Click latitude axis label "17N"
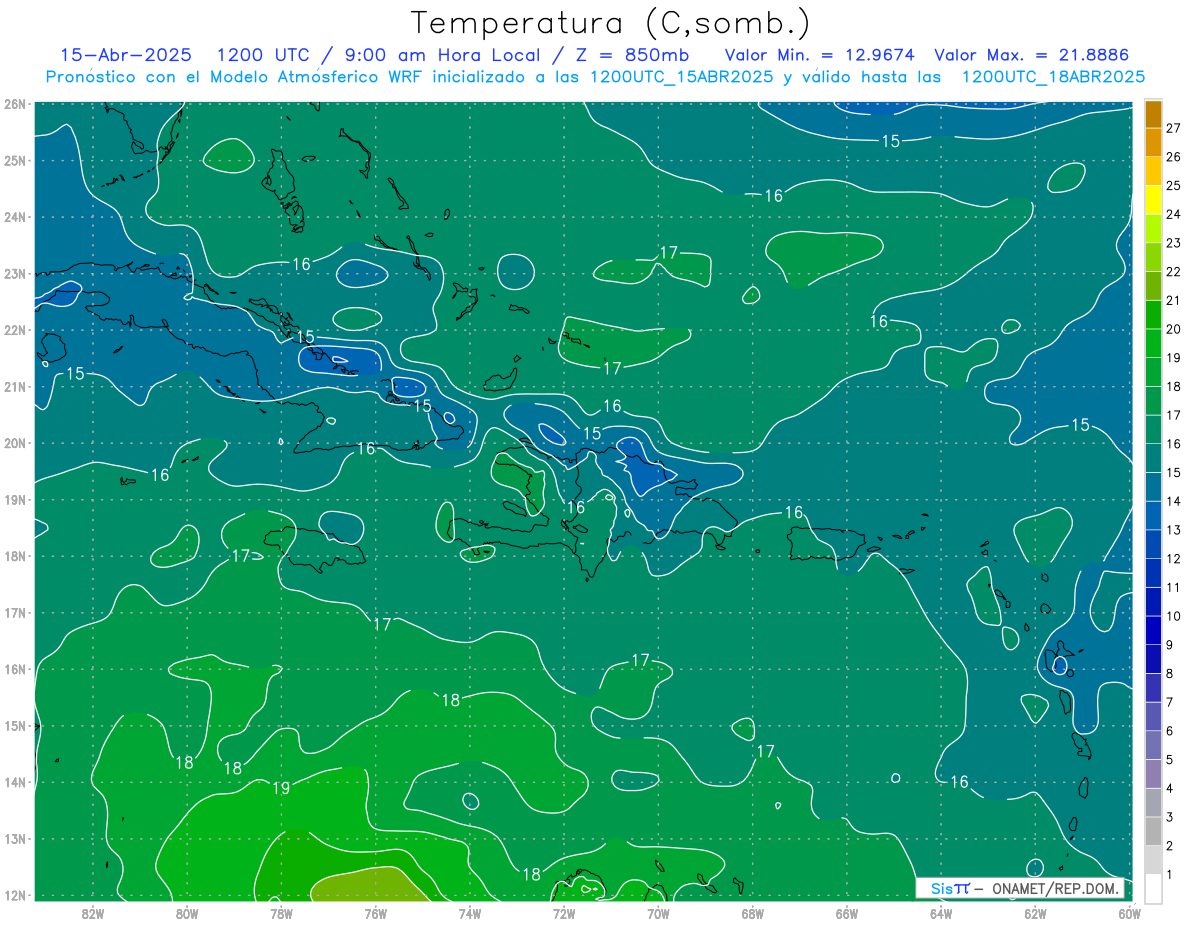This screenshot has height=927, width=1200. [14, 612]
